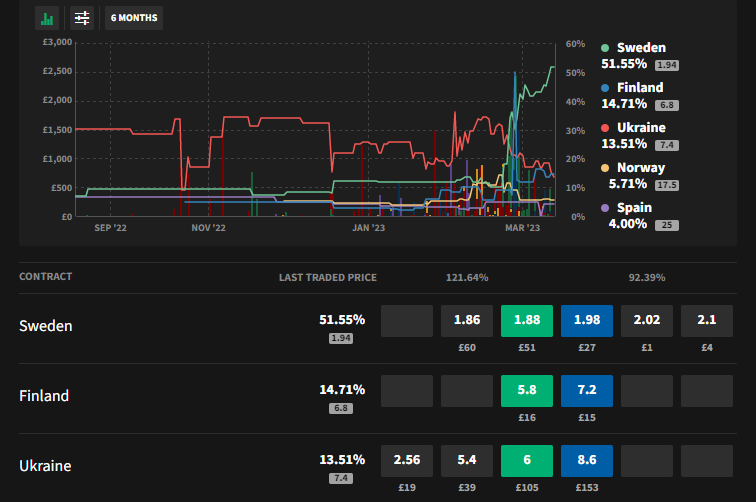
Task: Click the 1.94 odds badge in legend
Action: tap(667, 65)
